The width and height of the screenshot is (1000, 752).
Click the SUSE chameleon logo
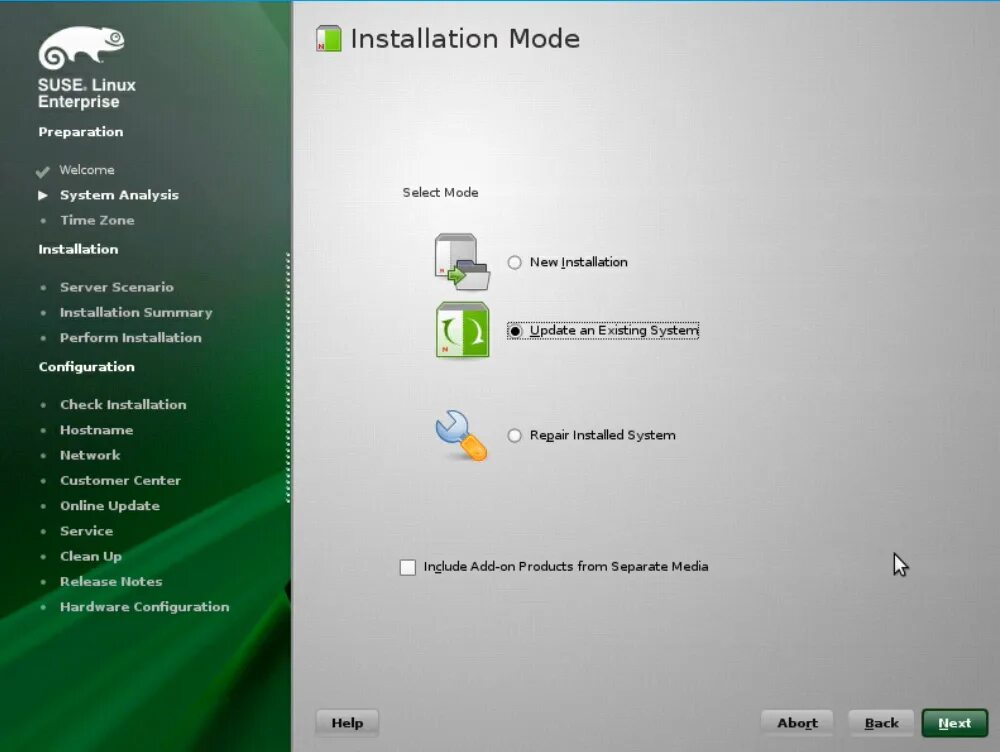81,47
